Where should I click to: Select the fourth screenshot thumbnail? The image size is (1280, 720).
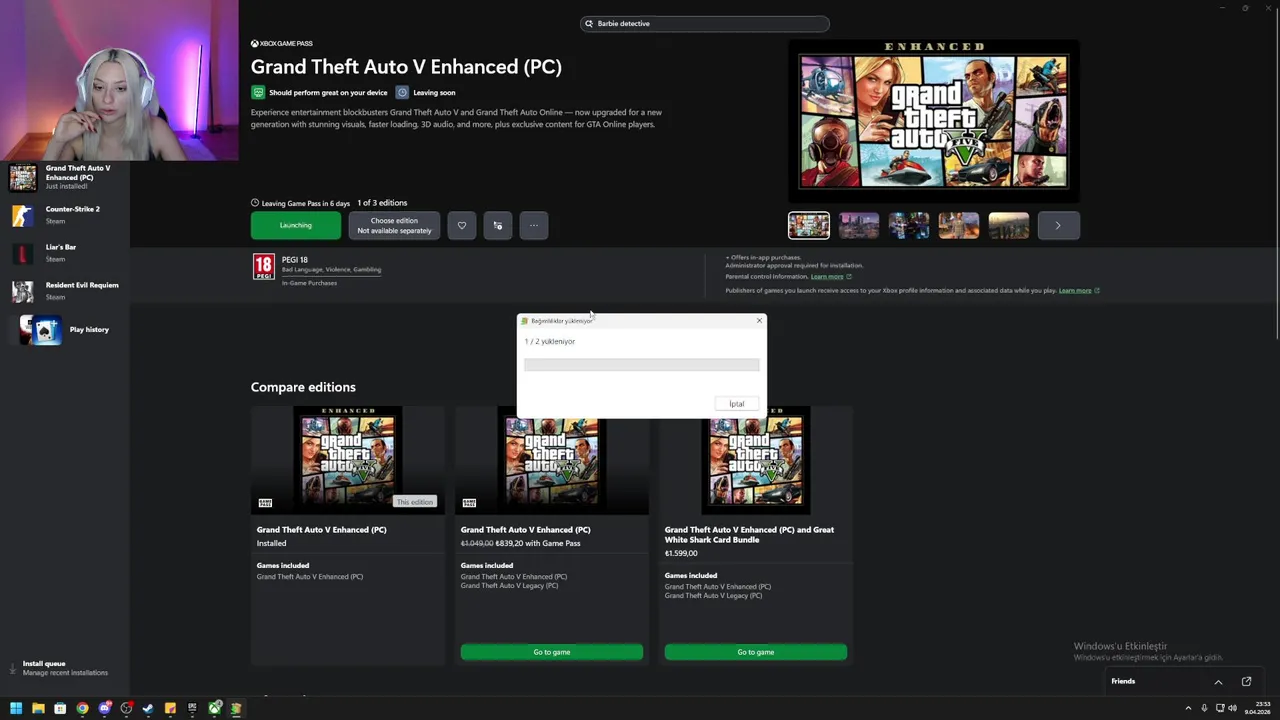pyautogui.click(x=959, y=225)
